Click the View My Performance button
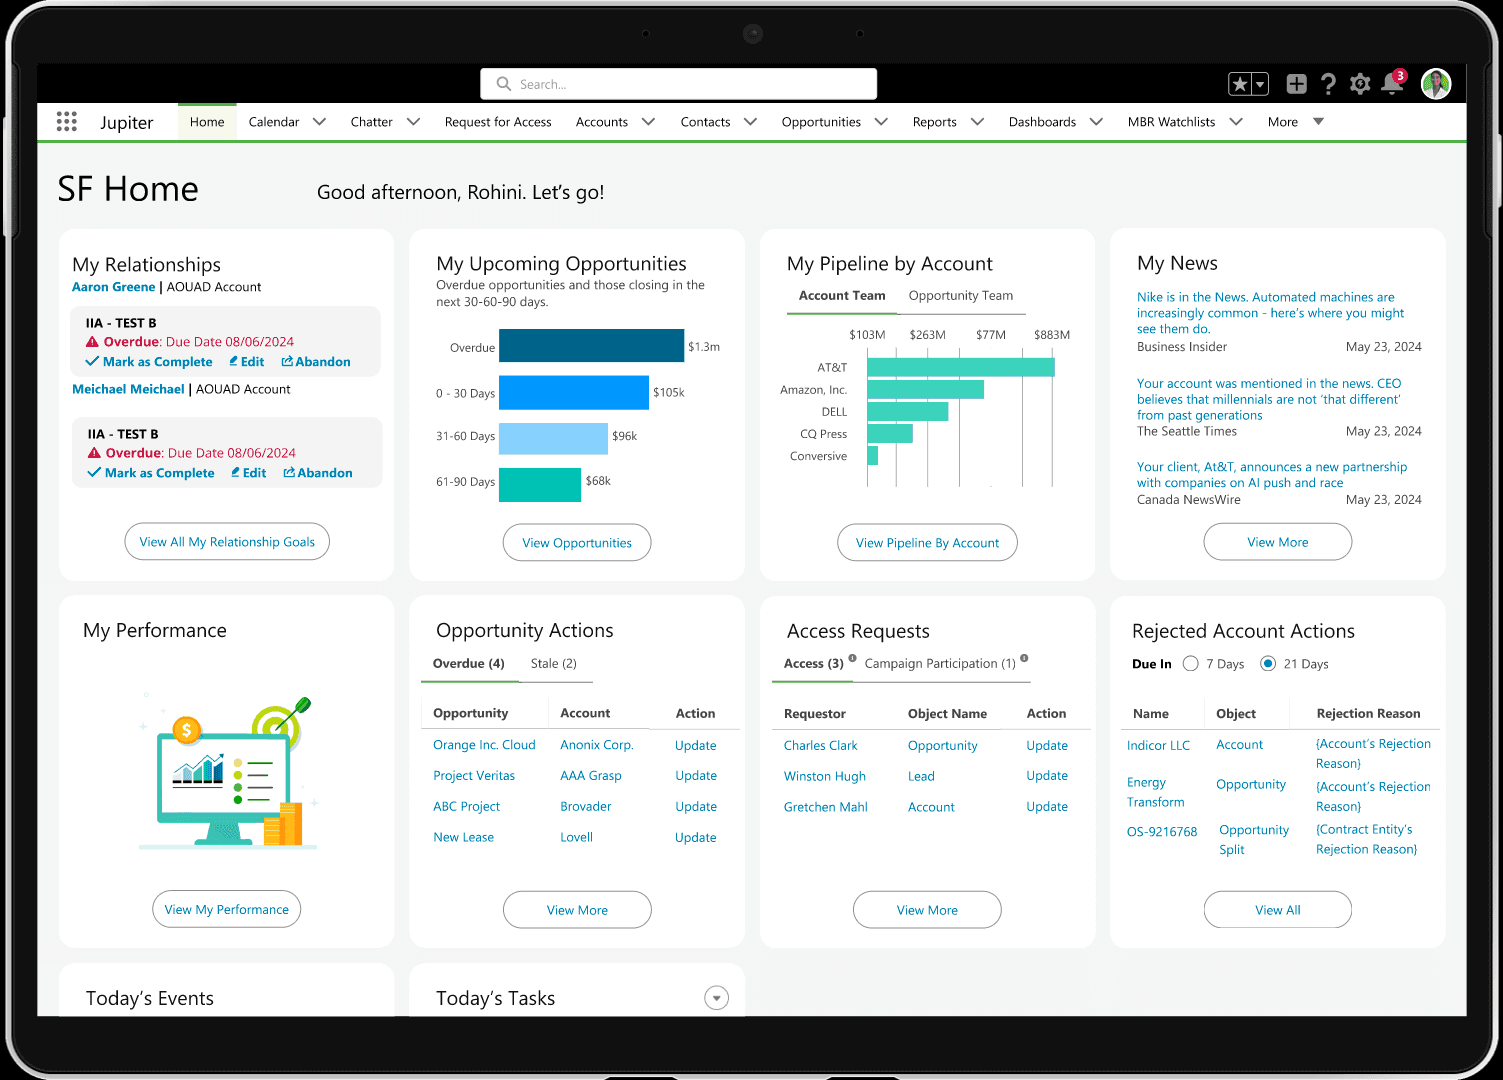 click(227, 909)
